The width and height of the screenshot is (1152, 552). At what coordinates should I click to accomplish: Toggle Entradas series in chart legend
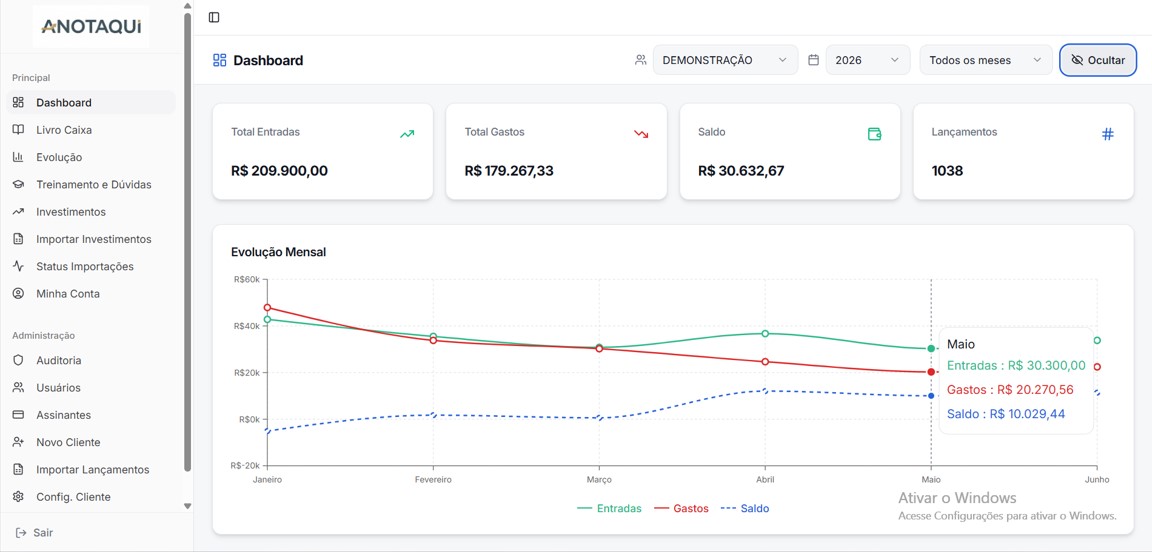tap(609, 508)
